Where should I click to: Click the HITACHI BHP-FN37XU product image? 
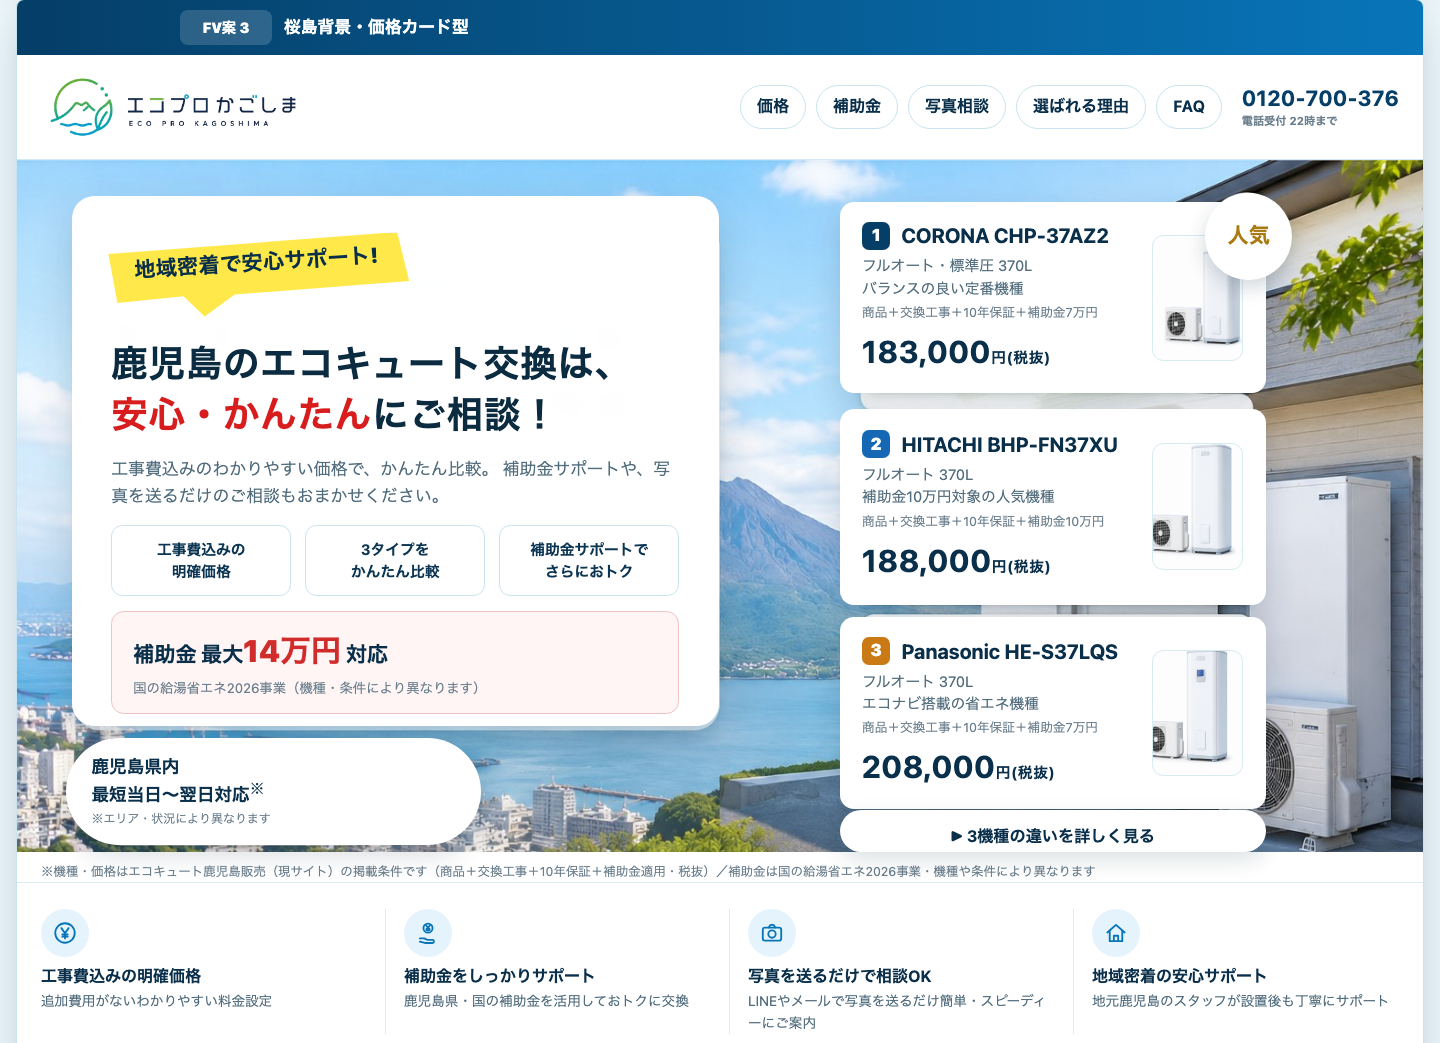point(1197,507)
